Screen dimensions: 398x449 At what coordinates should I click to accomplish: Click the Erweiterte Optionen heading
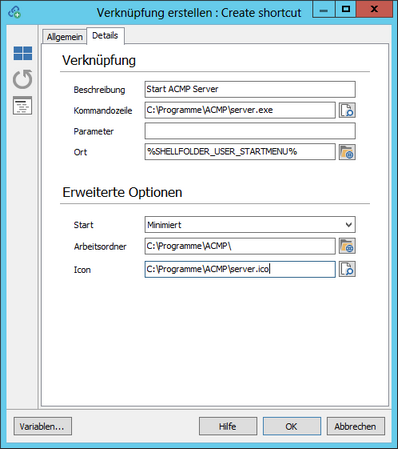[x=122, y=192]
